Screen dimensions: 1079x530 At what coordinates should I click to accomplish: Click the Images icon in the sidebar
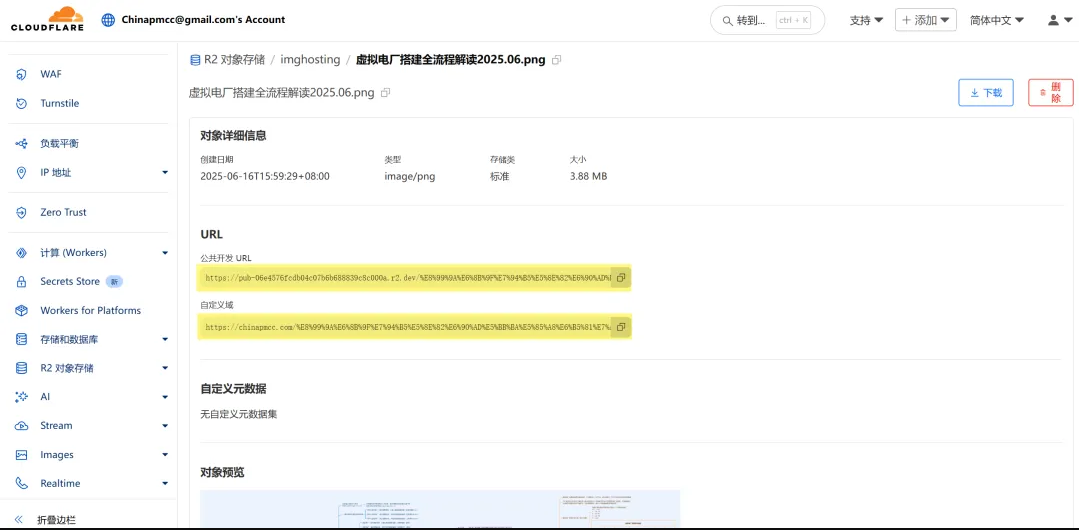click(x=21, y=455)
